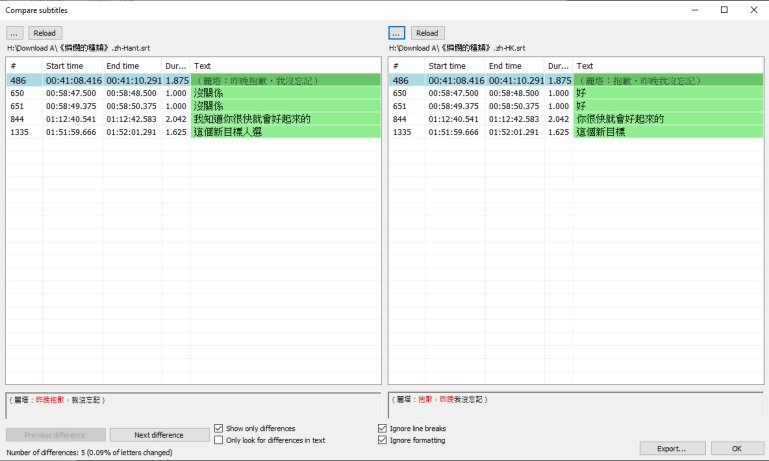Select row 486 in the left list

tap(194, 80)
